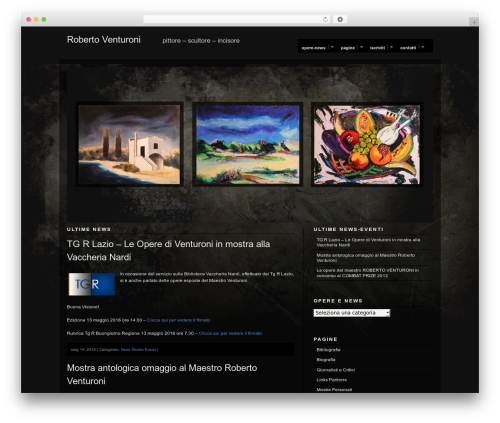Viewport: 500px width, 423px height.
Task: Click the 'OPERE E NEWS' sidebar heading
Action: pos(338,301)
